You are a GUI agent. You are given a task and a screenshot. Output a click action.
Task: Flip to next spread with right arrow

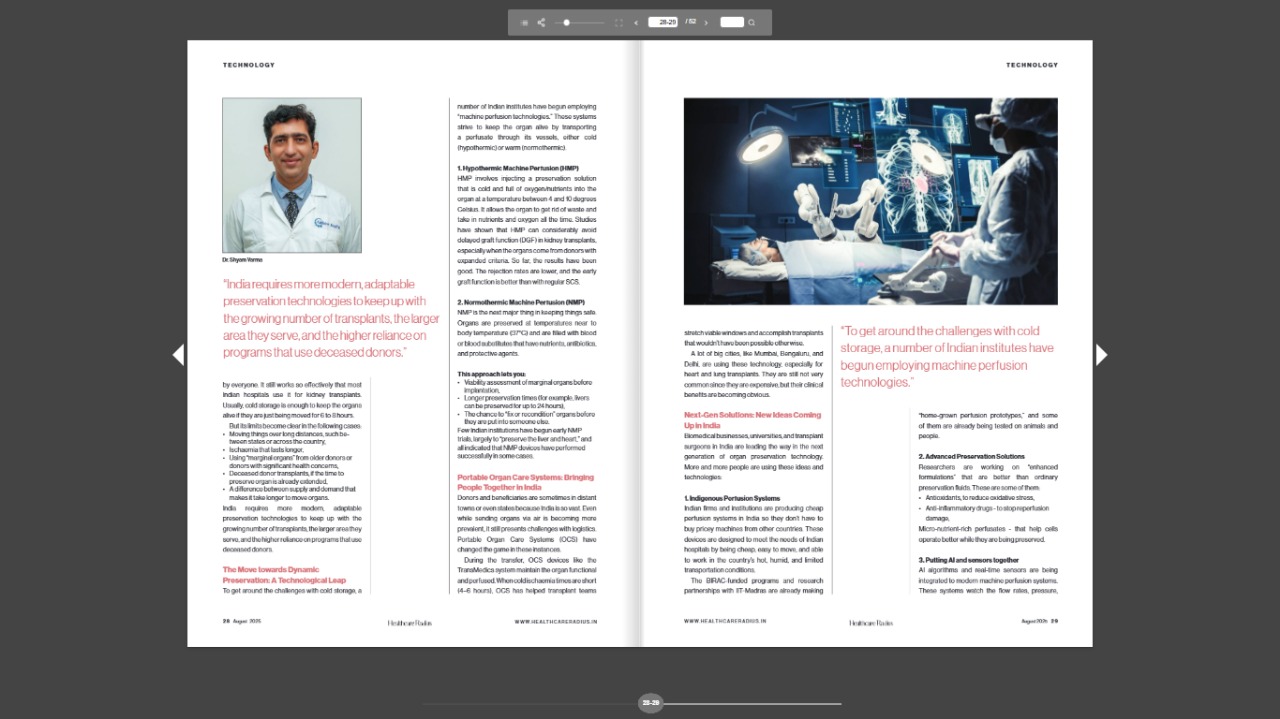(1102, 354)
